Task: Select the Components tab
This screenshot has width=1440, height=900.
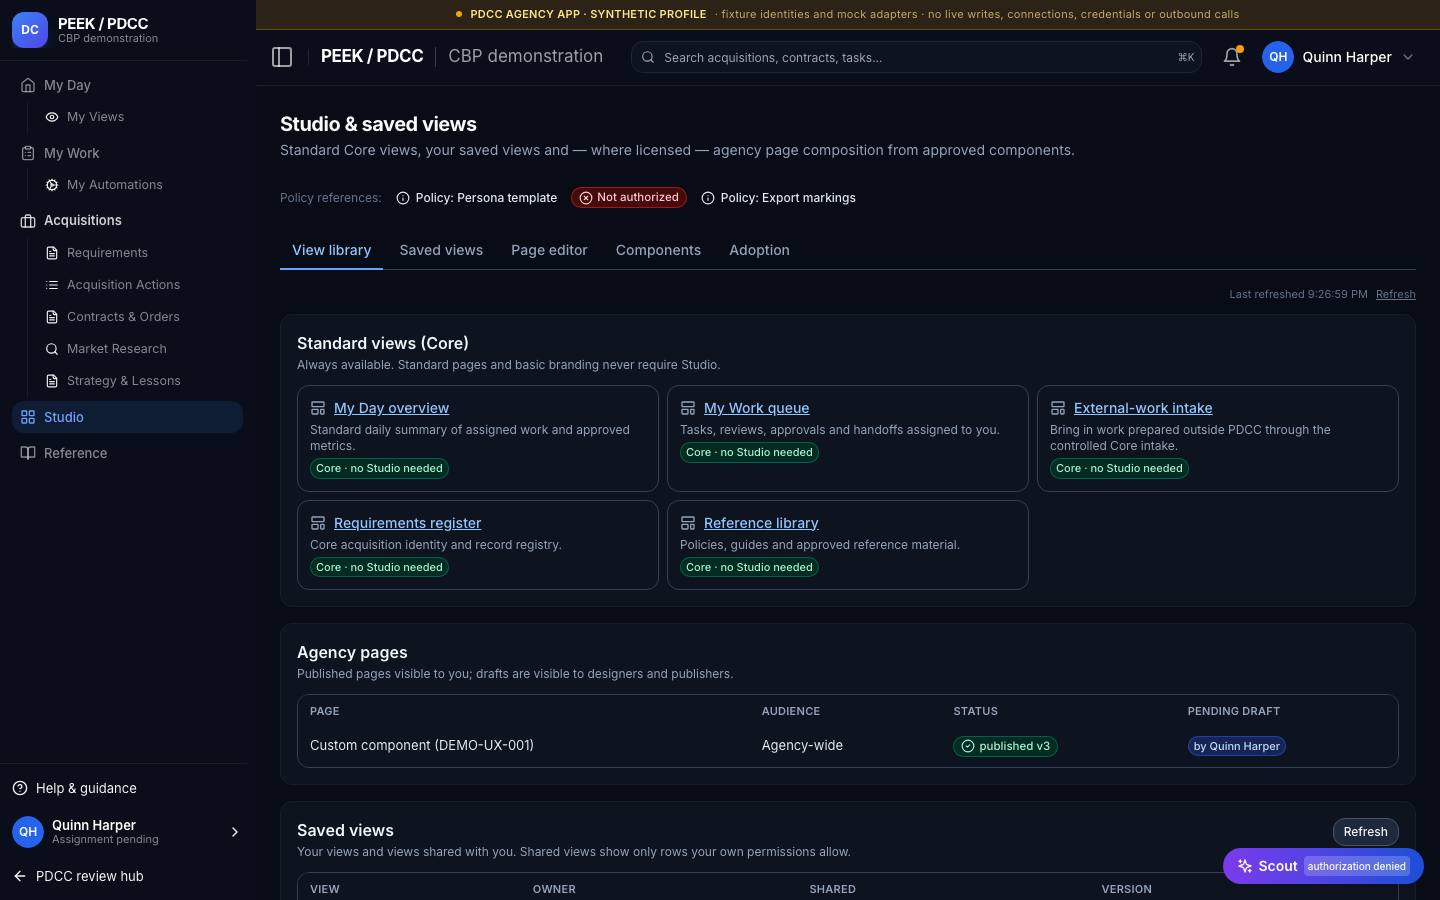Action: tap(658, 250)
